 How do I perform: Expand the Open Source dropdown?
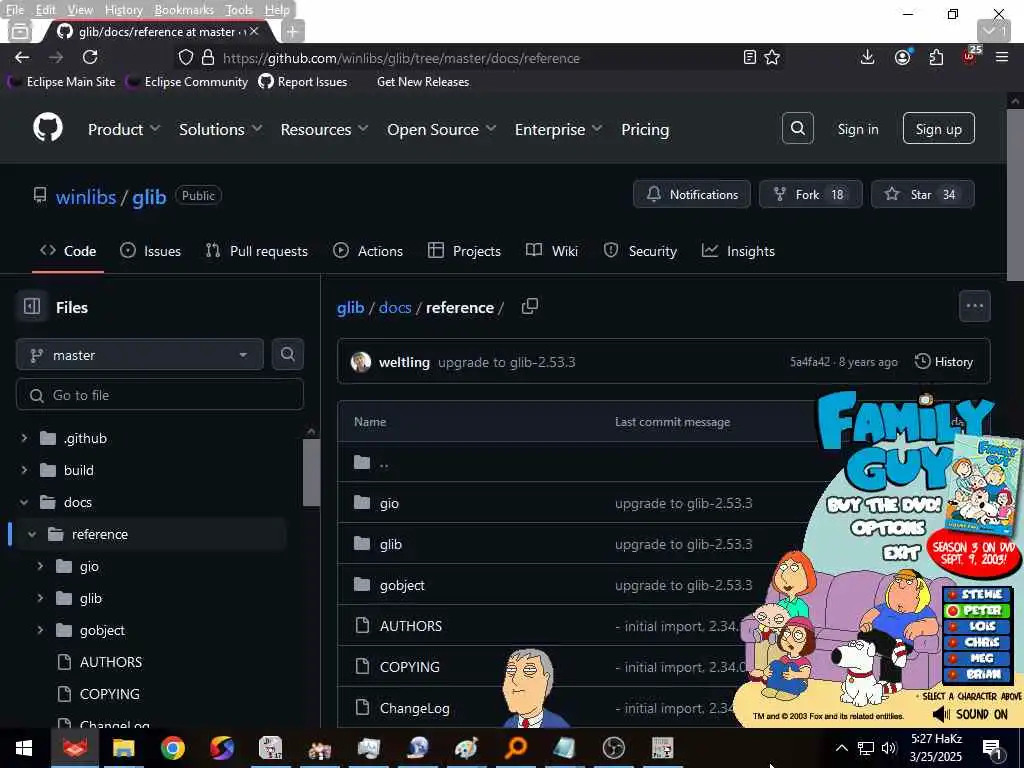[441, 129]
